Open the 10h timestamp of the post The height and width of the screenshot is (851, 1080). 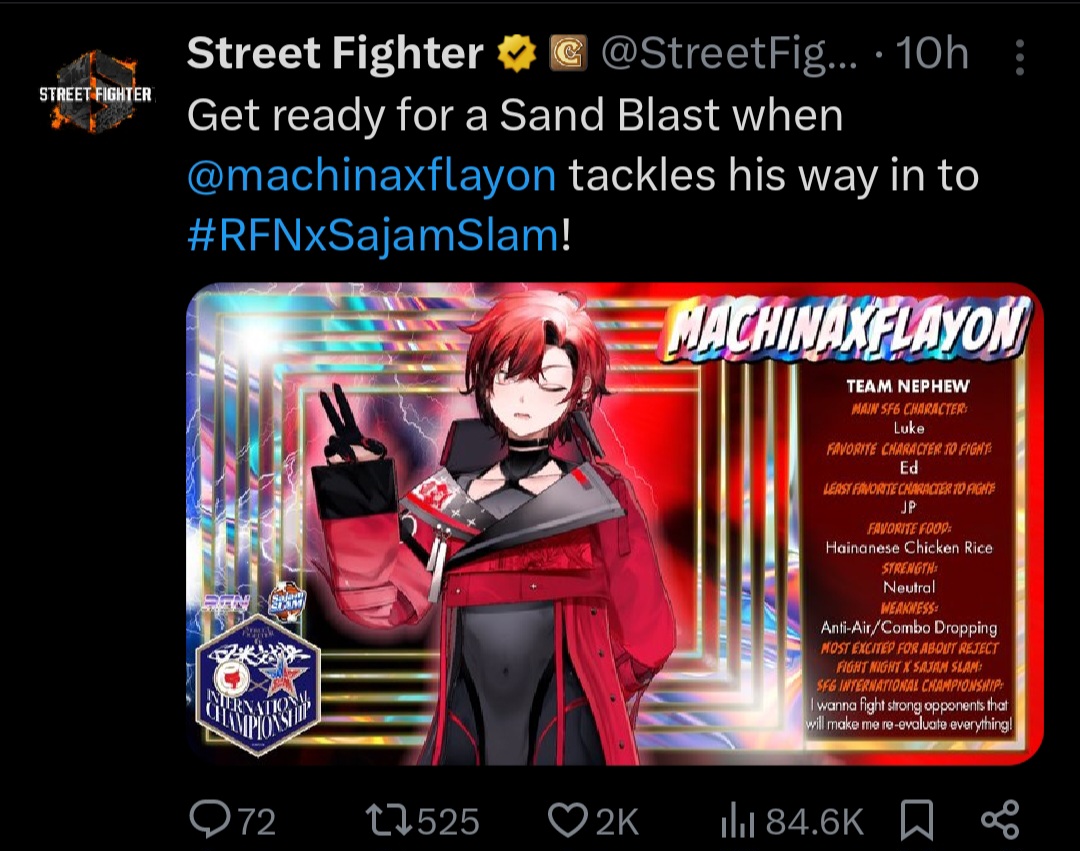click(x=933, y=54)
